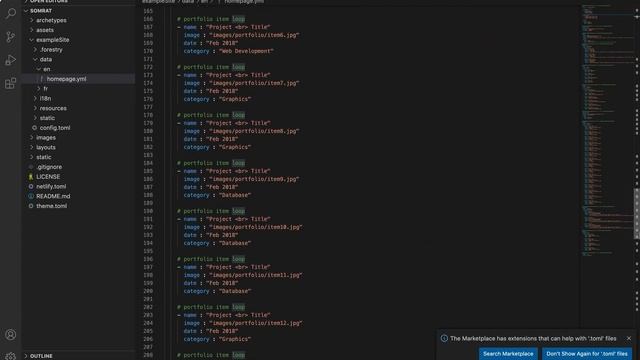This screenshot has width=640, height=360.
Task: Dismiss the Marketplace notification
Action: point(629,338)
